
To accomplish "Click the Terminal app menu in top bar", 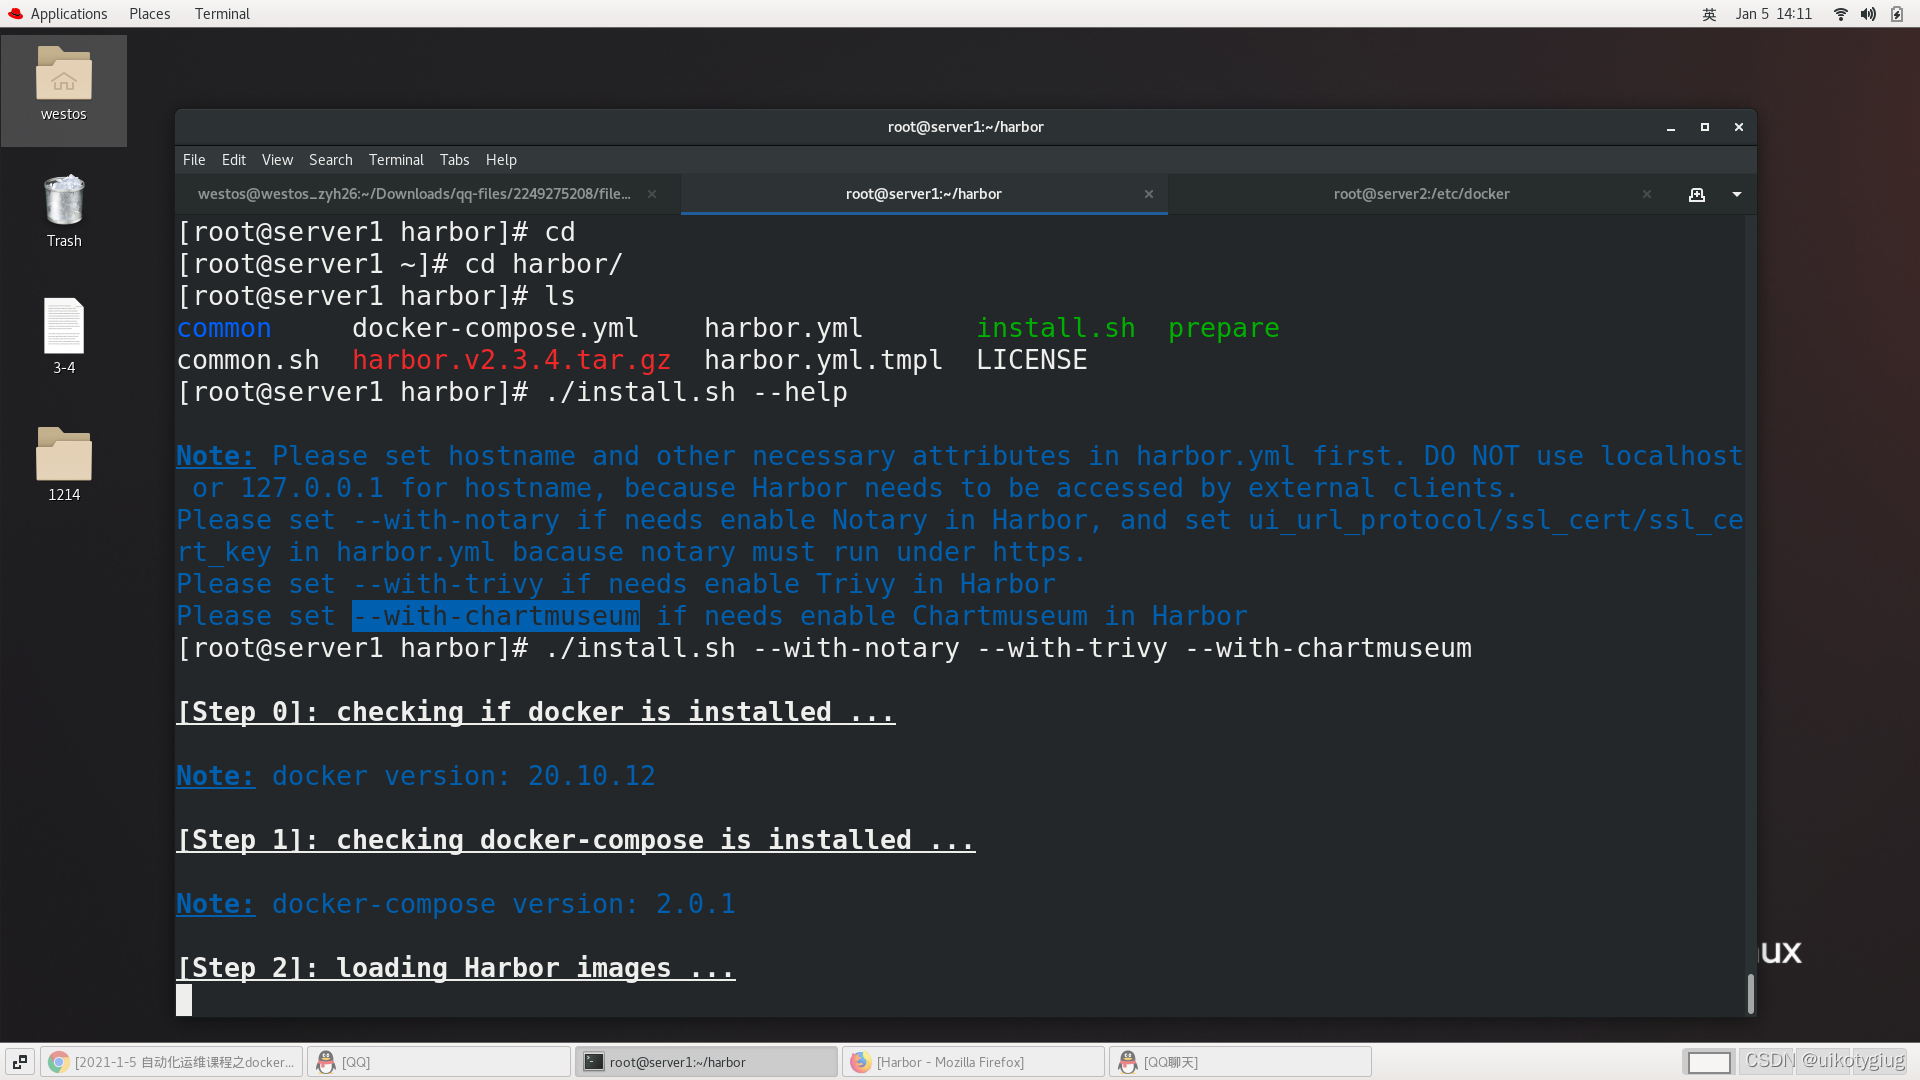I will (x=222, y=14).
